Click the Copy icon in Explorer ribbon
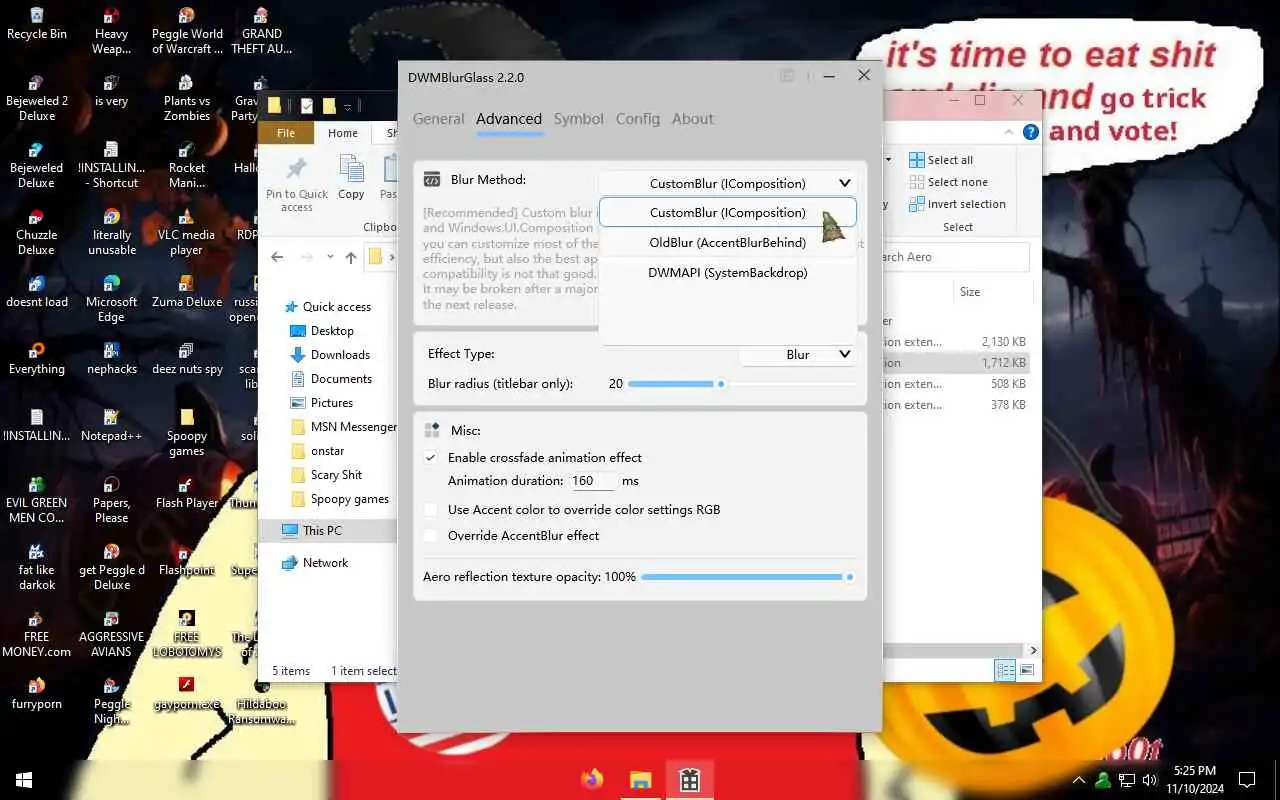This screenshot has width=1280, height=800. [x=351, y=178]
